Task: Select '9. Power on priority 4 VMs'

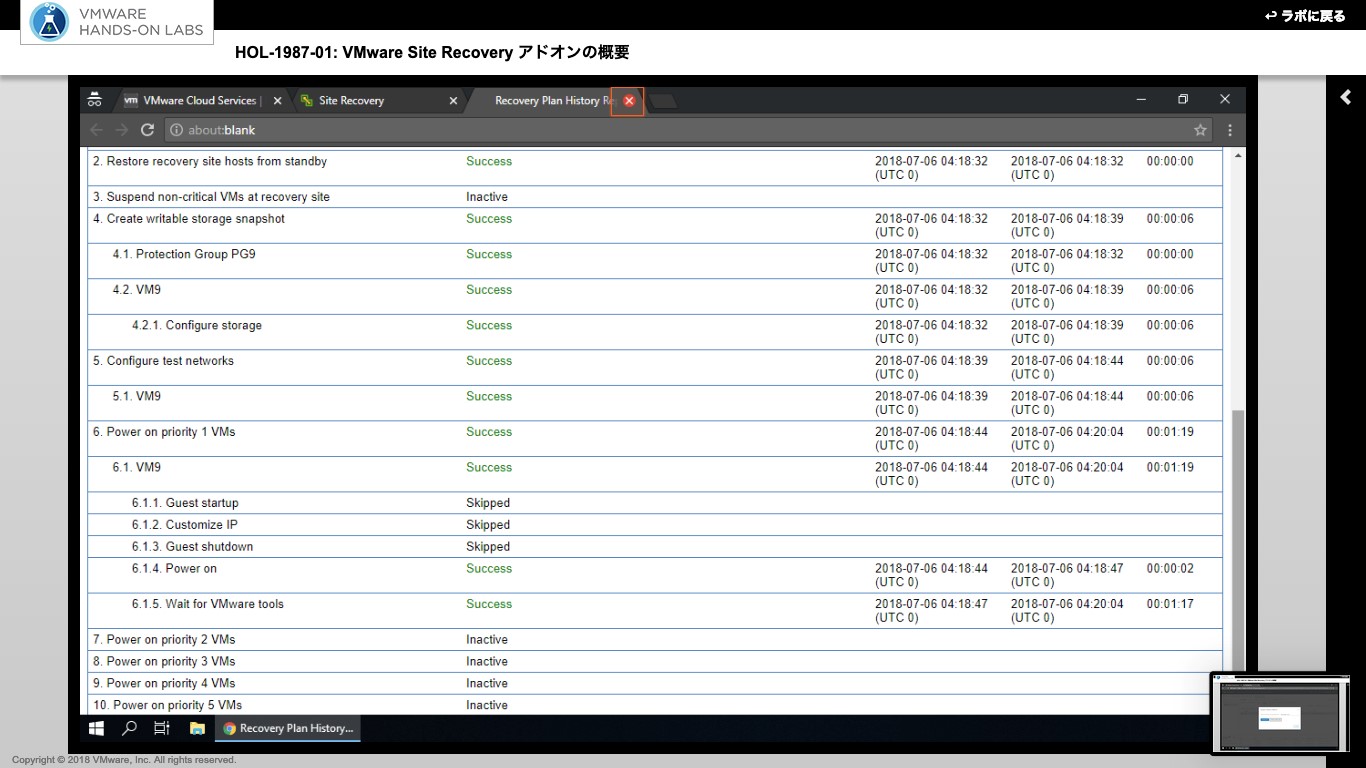Action: click(x=655, y=684)
